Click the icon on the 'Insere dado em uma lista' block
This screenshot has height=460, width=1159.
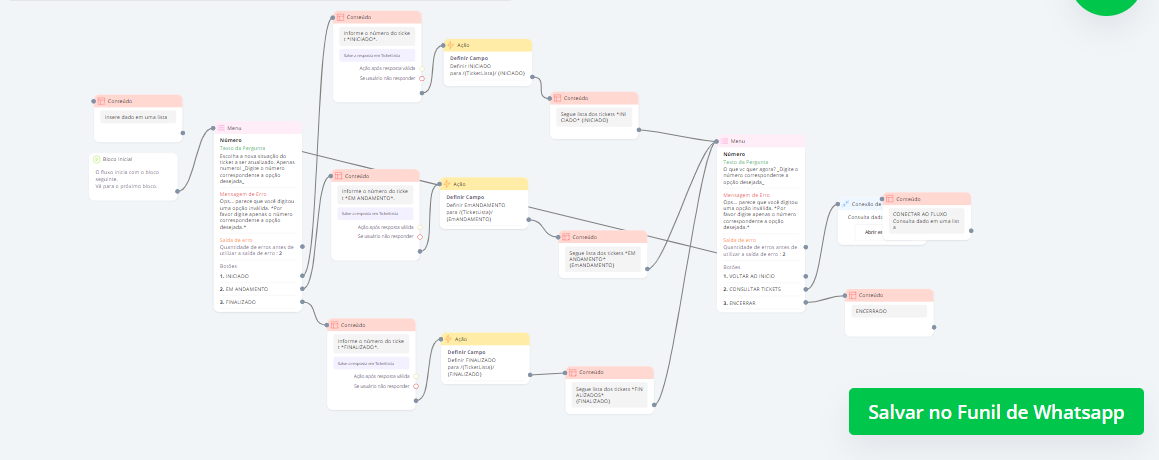(x=101, y=101)
